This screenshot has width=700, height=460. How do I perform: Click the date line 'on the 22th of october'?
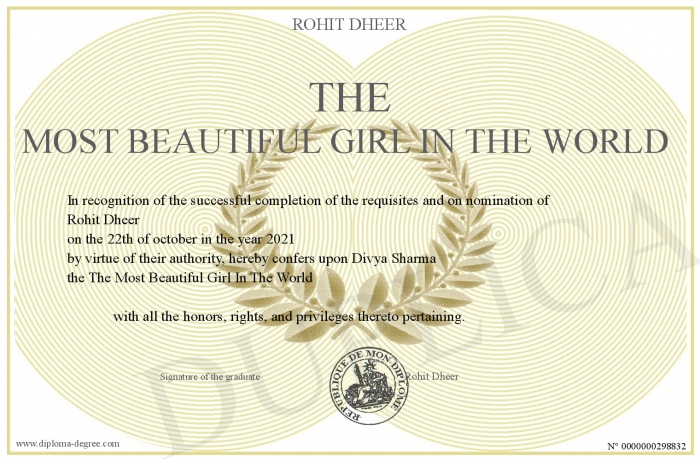181,239
